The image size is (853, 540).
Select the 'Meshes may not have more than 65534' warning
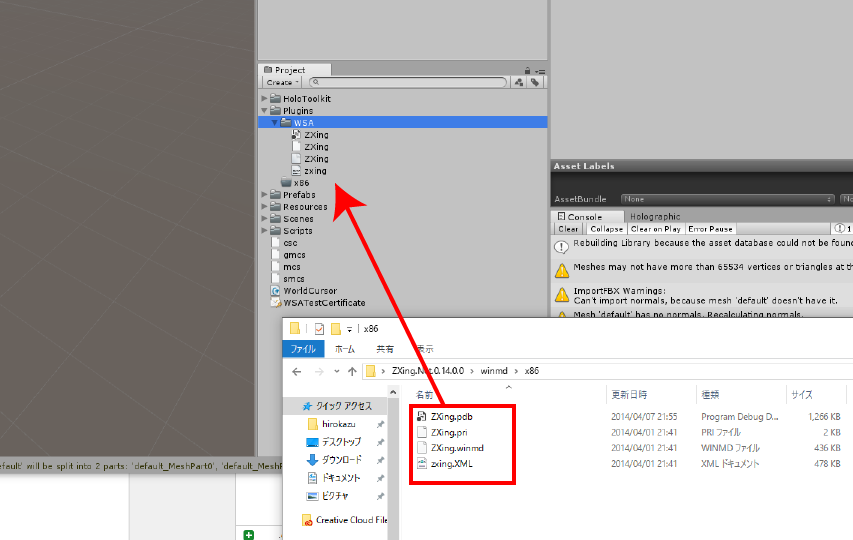coord(702,269)
